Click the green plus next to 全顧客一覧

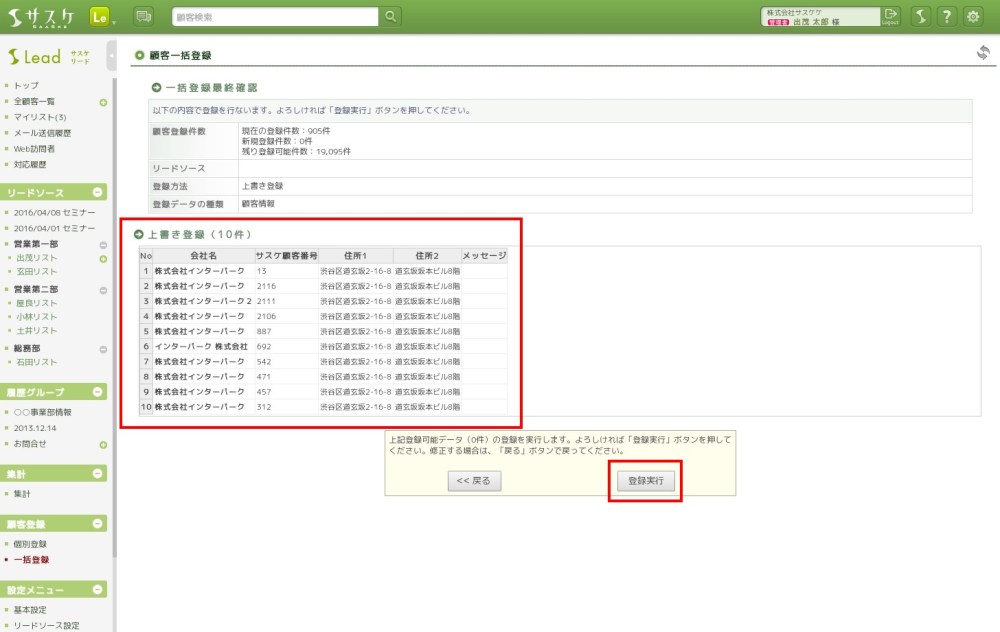[x=103, y=102]
